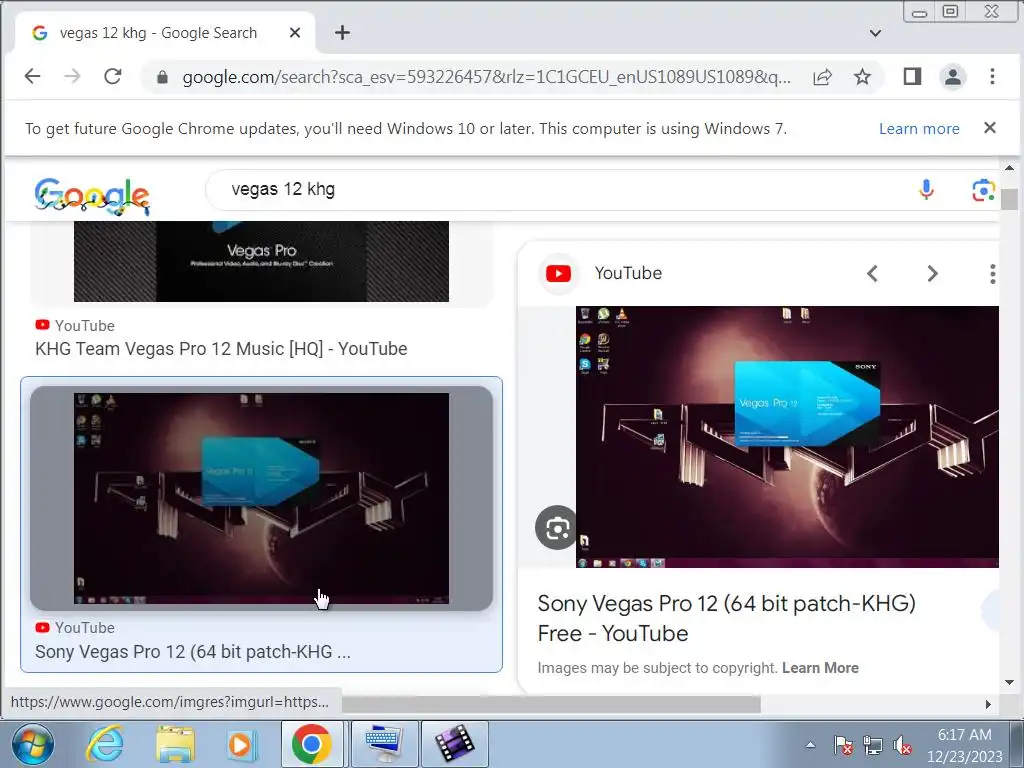Viewport: 1024px width, 768px height.
Task: Click the URL in the address bar
Action: (x=487, y=77)
